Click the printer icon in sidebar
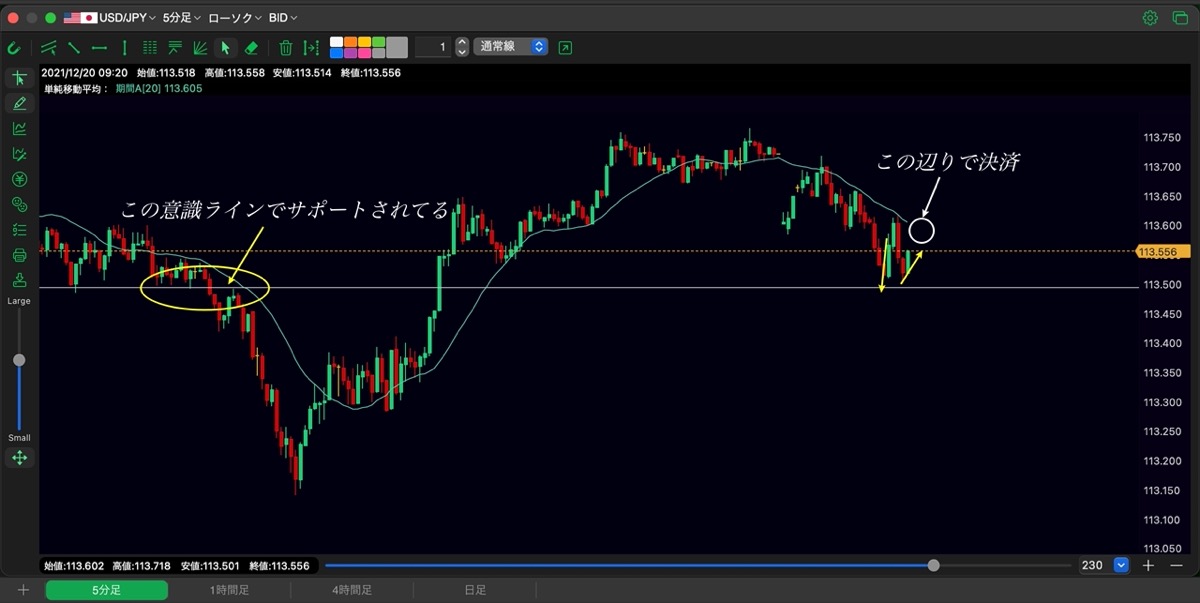1200x603 pixels. click(x=19, y=255)
